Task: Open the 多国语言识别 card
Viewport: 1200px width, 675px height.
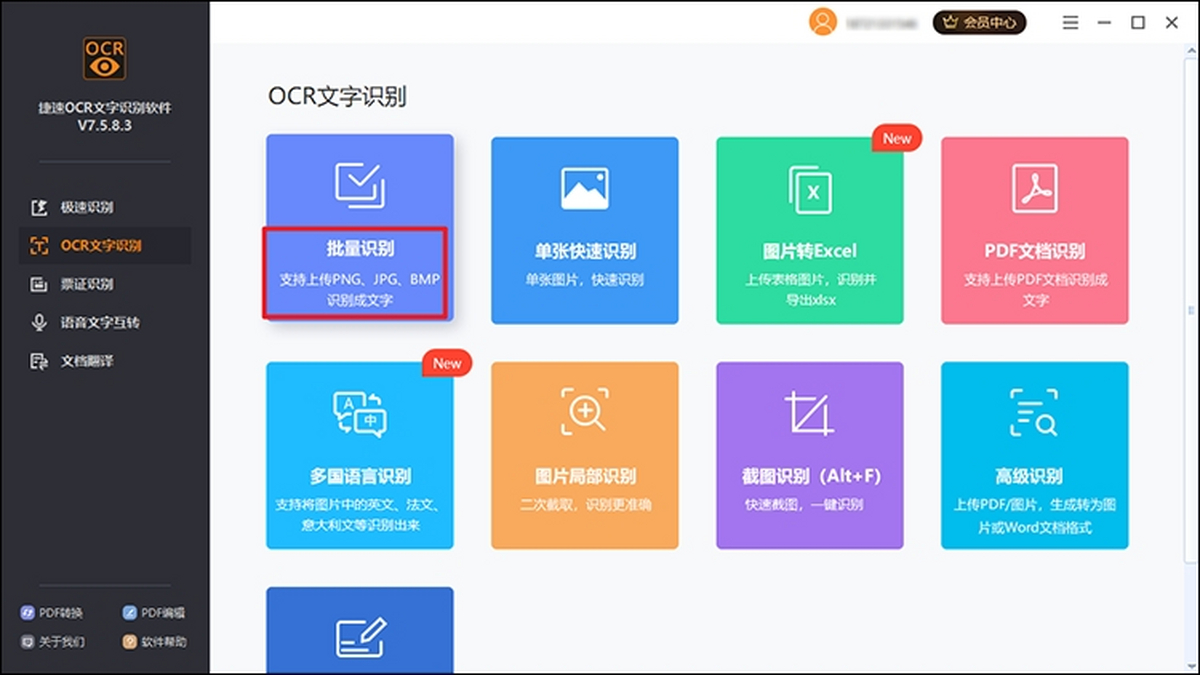Action: pyautogui.click(x=359, y=455)
